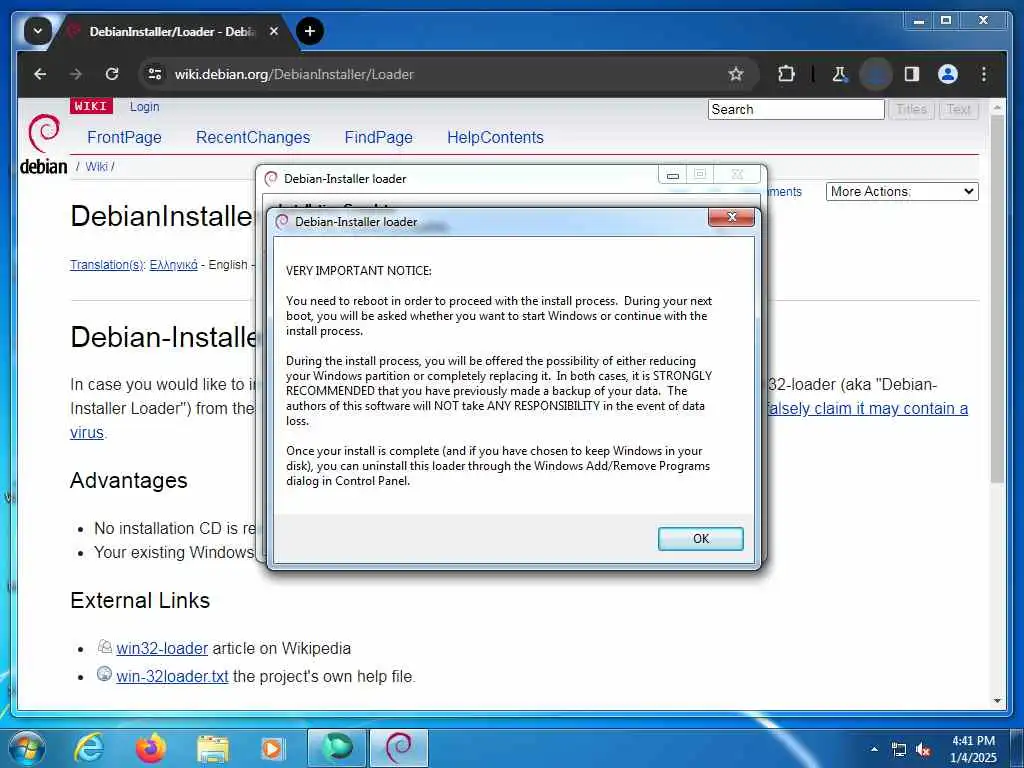The image size is (1024, 768).
Task: Open the Translation(s) link
Action: click(x=106, y=264)
